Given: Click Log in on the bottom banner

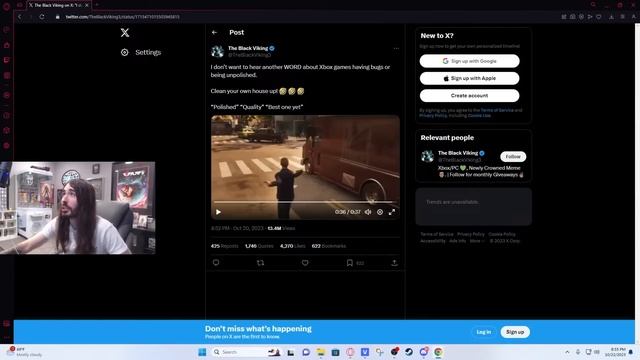Looking at the screenshot, I should coord(484,332).
